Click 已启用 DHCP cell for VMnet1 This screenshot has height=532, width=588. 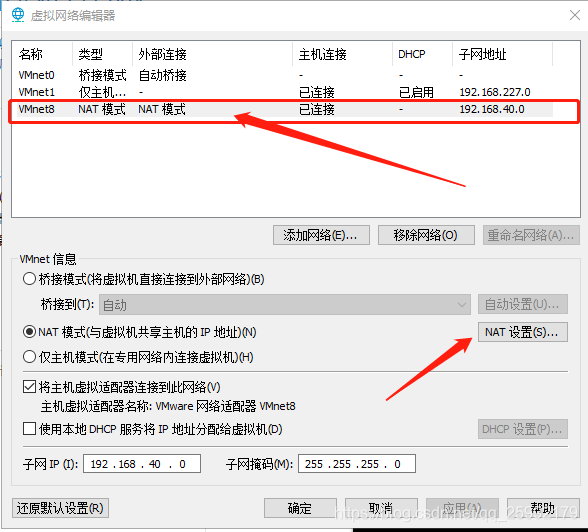(416, 92)
